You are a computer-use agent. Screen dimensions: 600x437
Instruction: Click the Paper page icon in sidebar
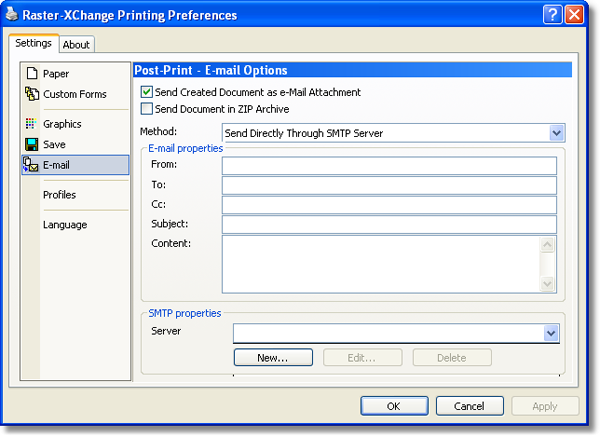(x=32, y=73)
